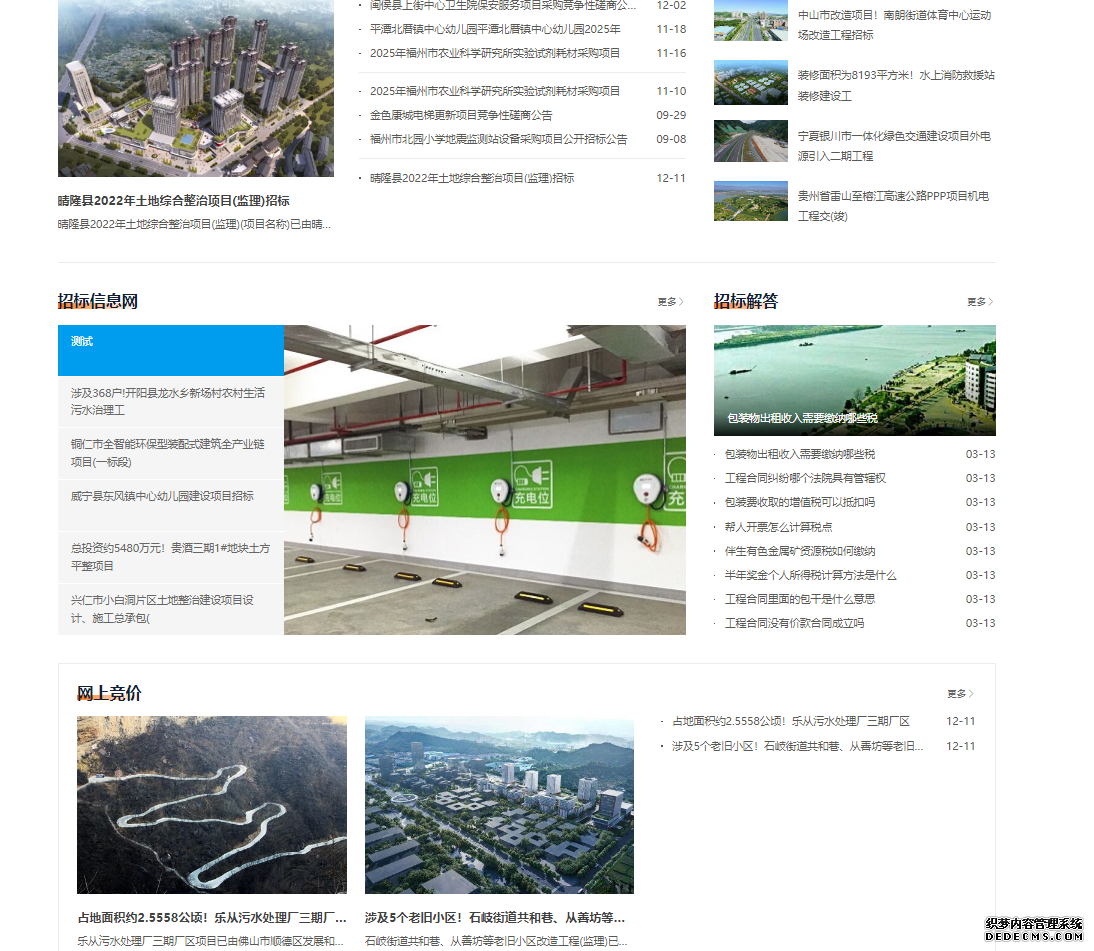Open the 工程合同纠纷哪个法院具有管辖权 article
The width and height of the screenshot is (1094, 951).
[x=805, y=478]
